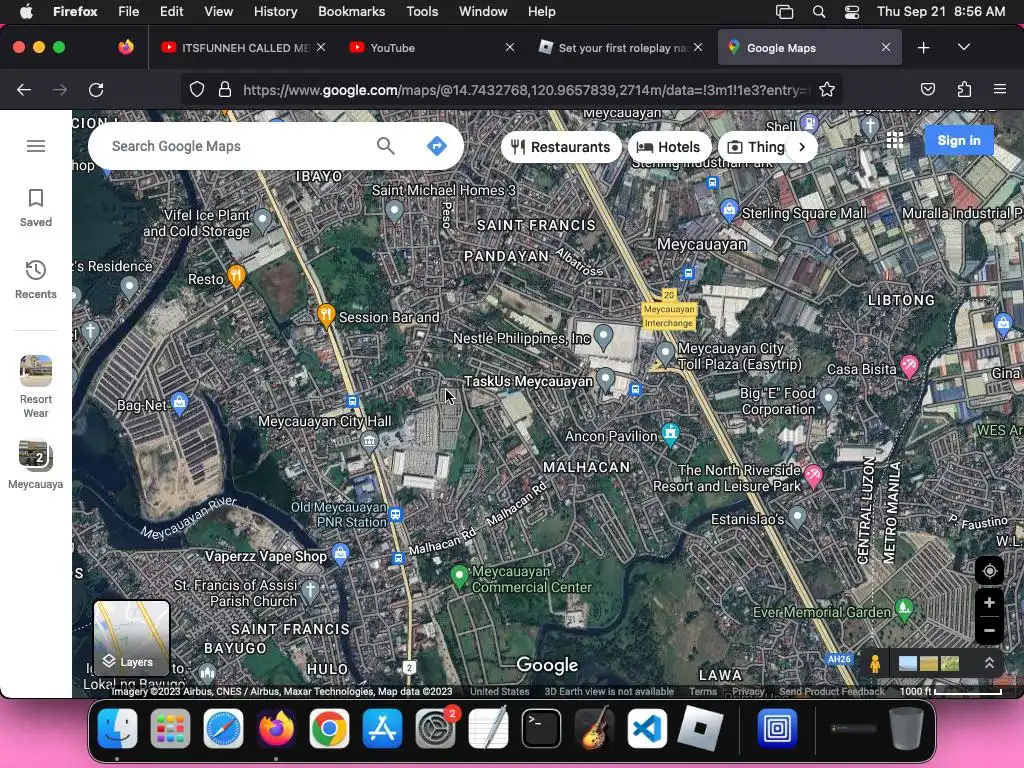Screen dimensions: 1024x768
Task: Switch to the YouTube tab
Action: (x=431, y=48)
